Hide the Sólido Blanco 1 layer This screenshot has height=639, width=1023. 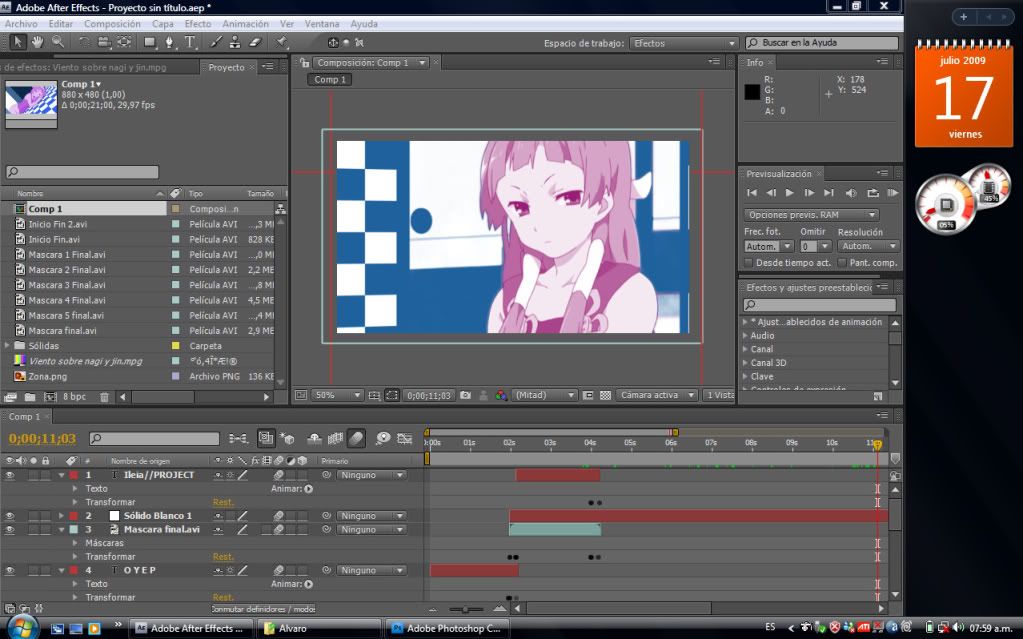pos(10,516)
